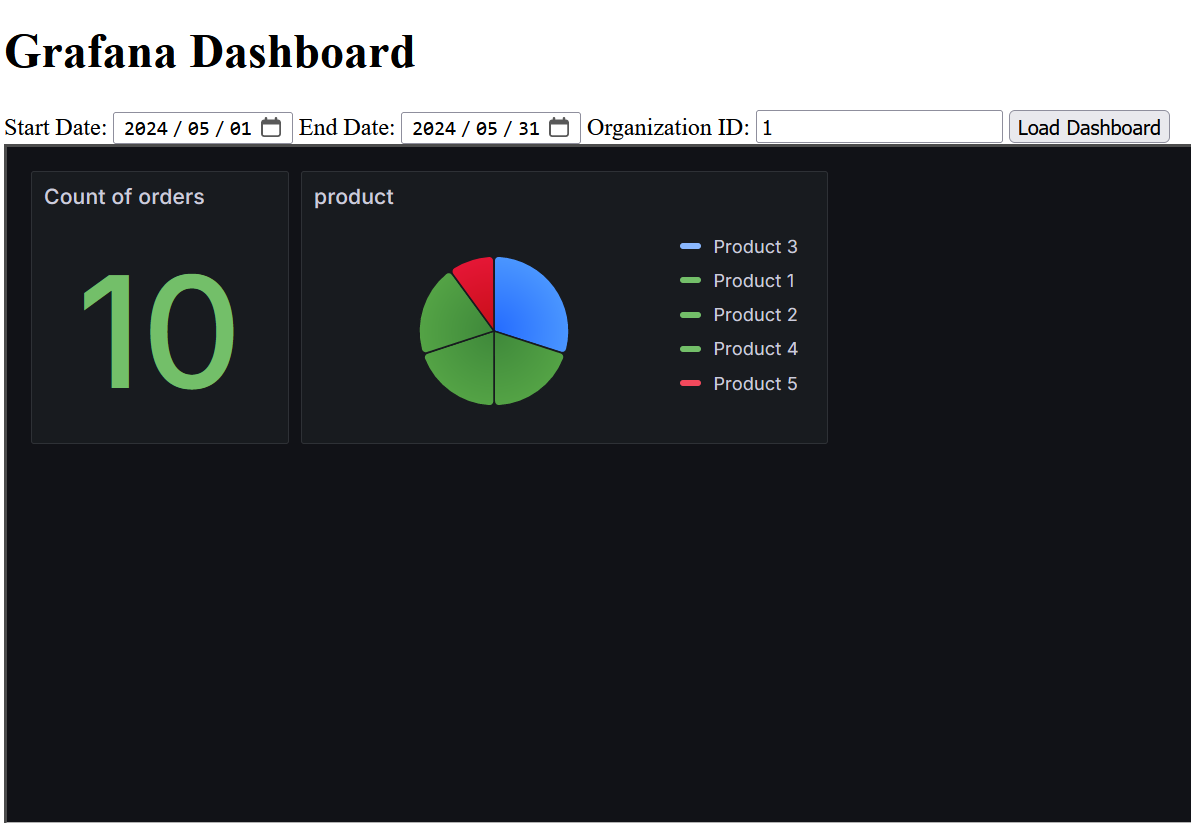Click the Product 5 red legend swatch
The height and width of the screenshot is (823, 1191).
pos(690,383)
